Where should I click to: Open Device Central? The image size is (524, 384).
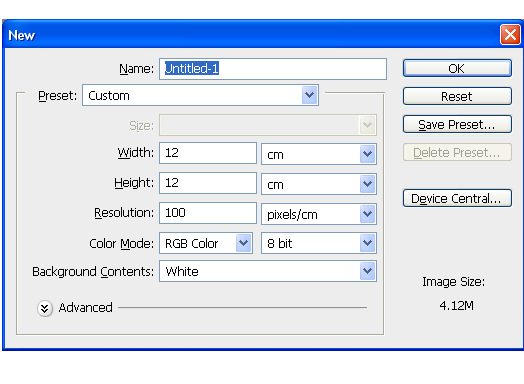click(x=457, y=198)
